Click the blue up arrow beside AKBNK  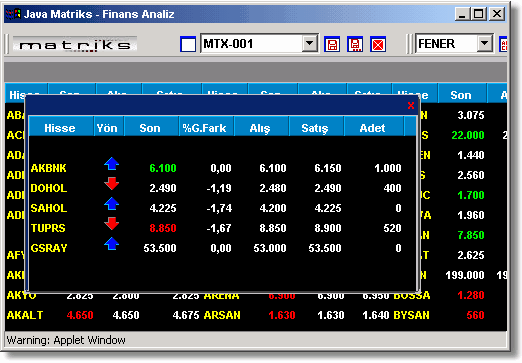click(x=112, y=164)
